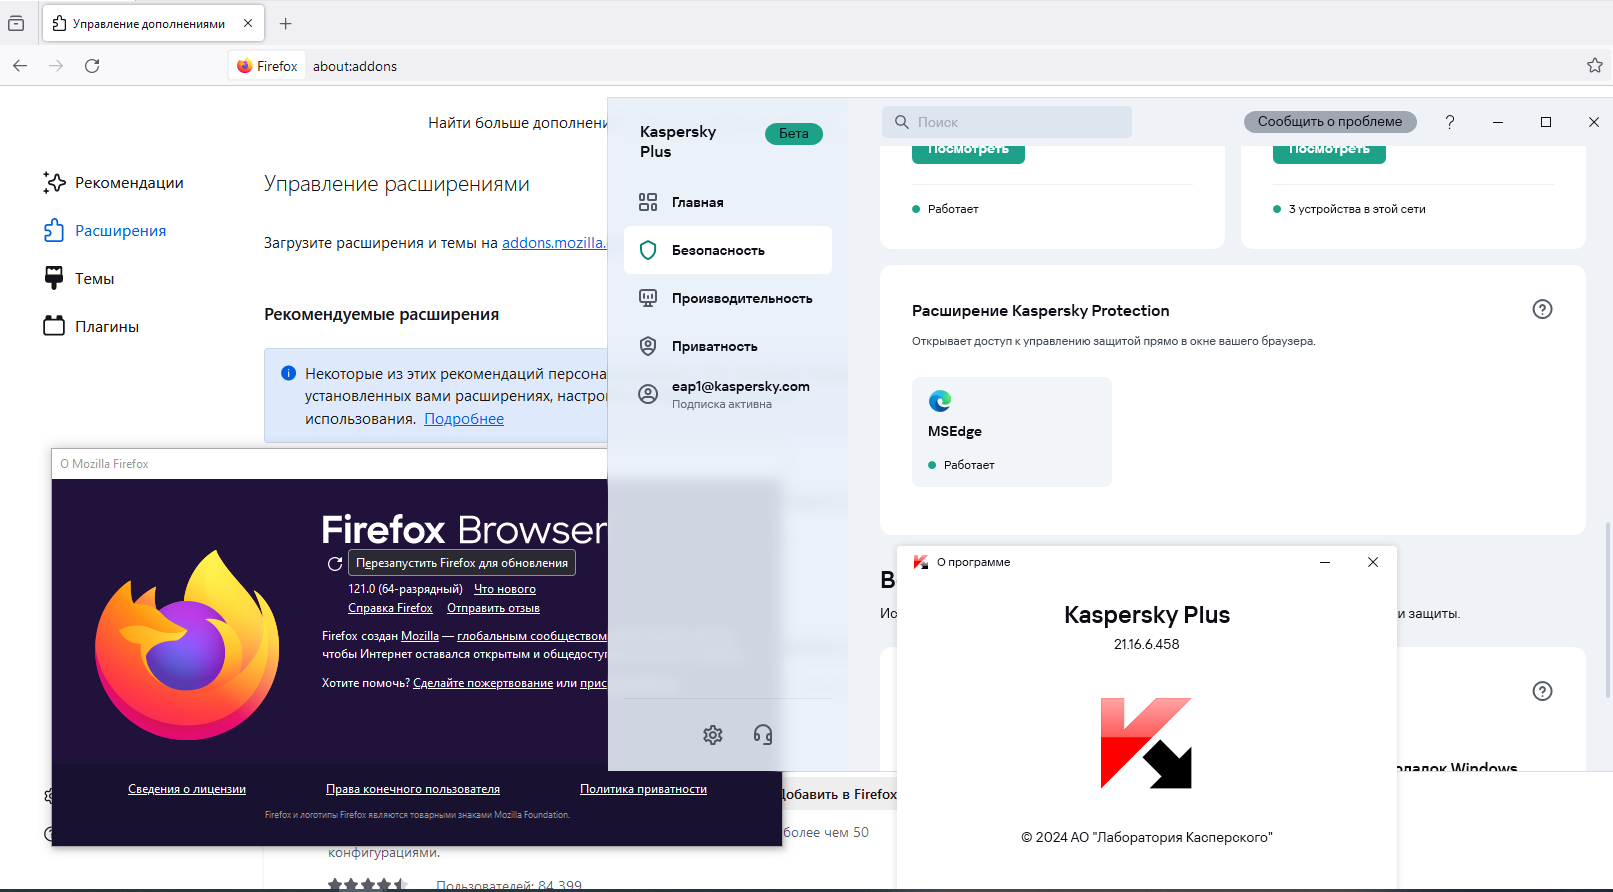Open Рекомендации in Firefox addons sidebar
The image size is (1613, 892).
(113, 182)
